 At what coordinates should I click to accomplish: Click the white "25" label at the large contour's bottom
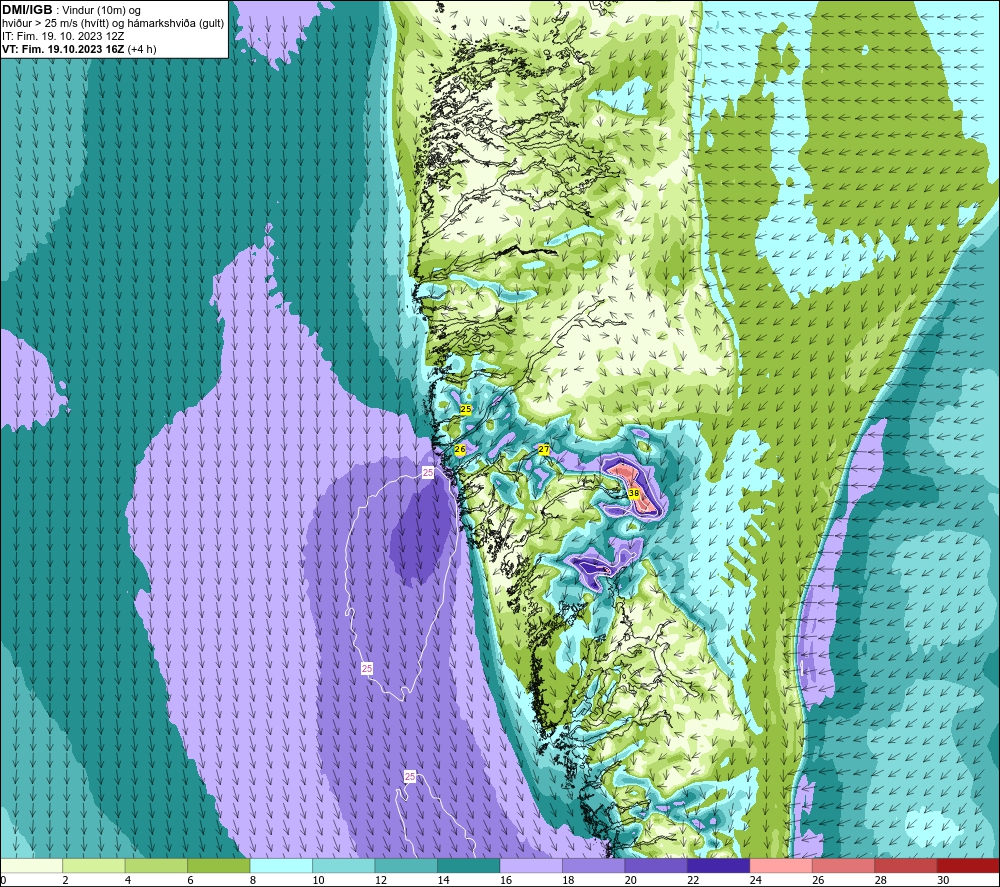coord(367,668)
